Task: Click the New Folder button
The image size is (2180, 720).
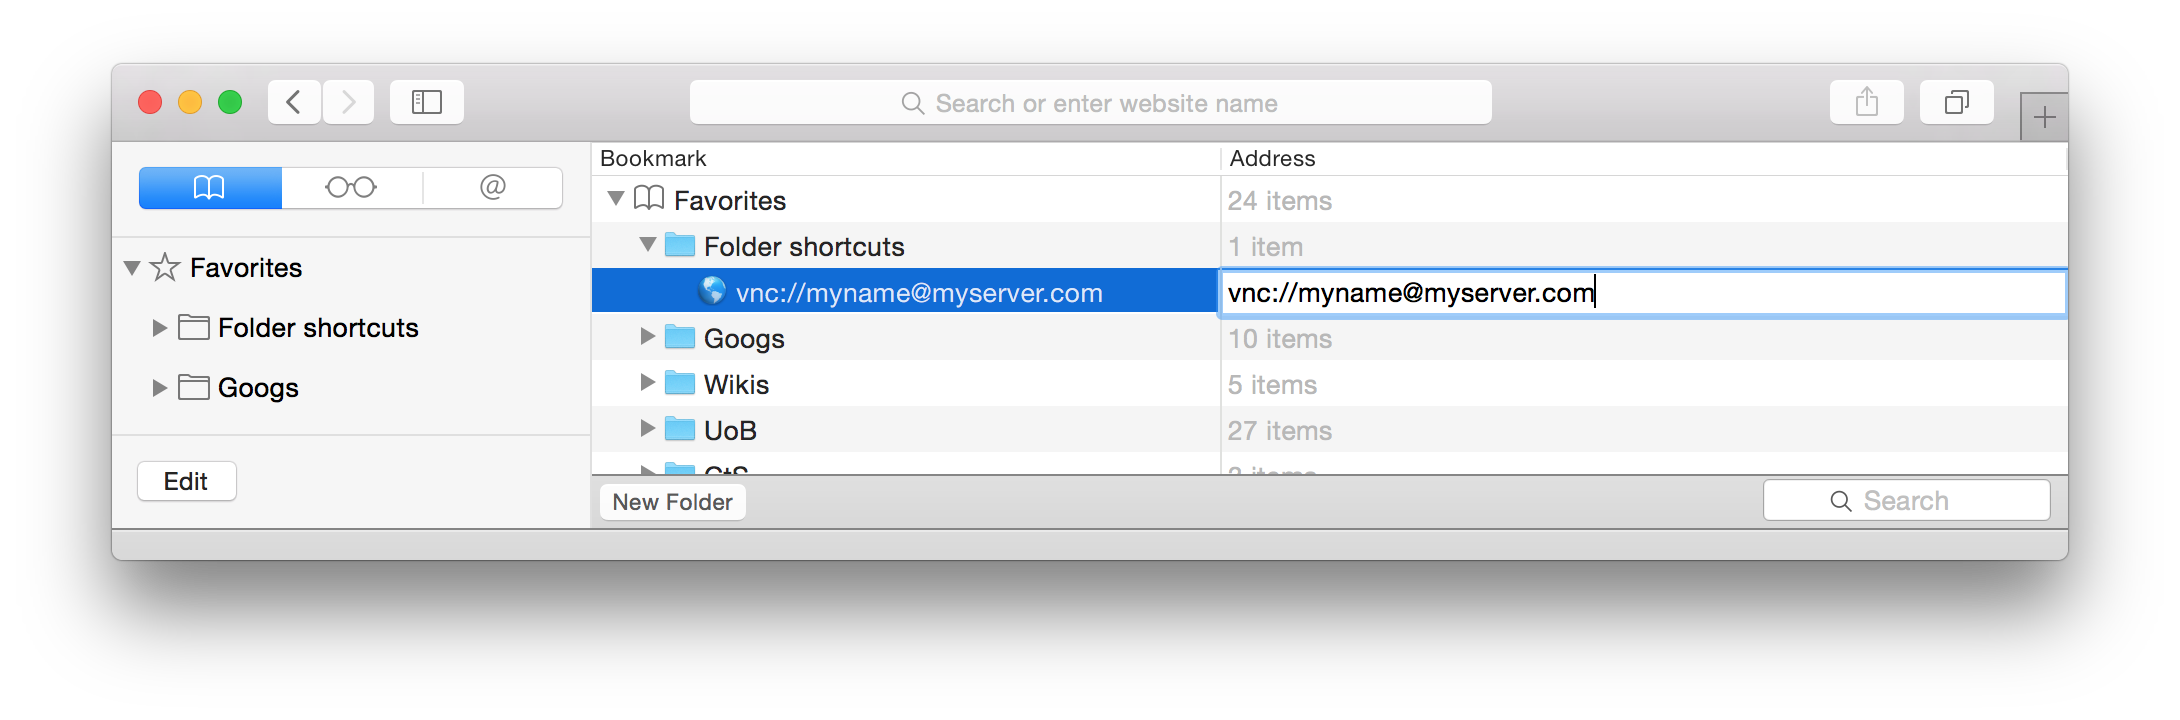Action: coord(673,502)
